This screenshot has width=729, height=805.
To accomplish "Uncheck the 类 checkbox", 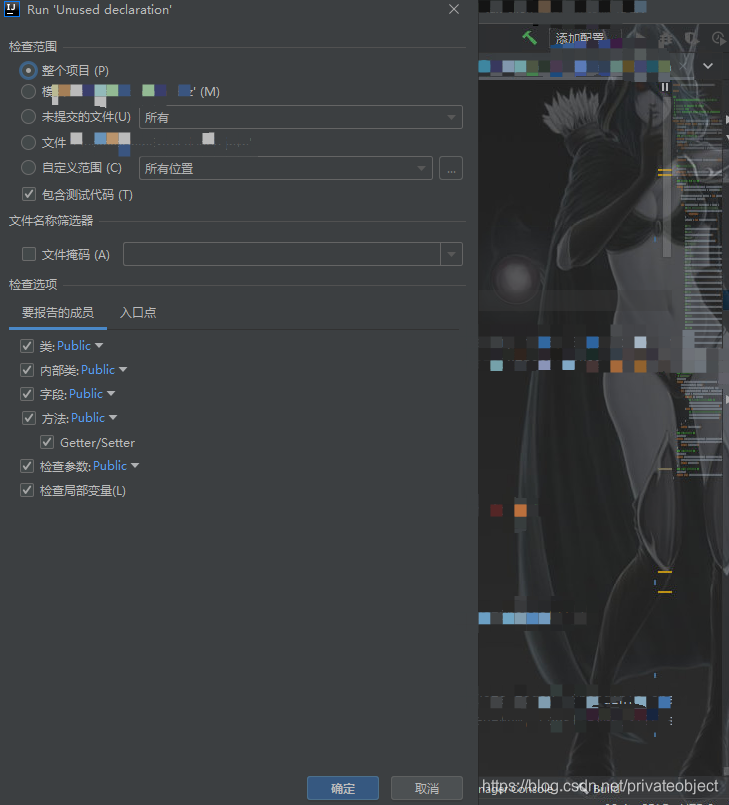I will tap(27, 346).
